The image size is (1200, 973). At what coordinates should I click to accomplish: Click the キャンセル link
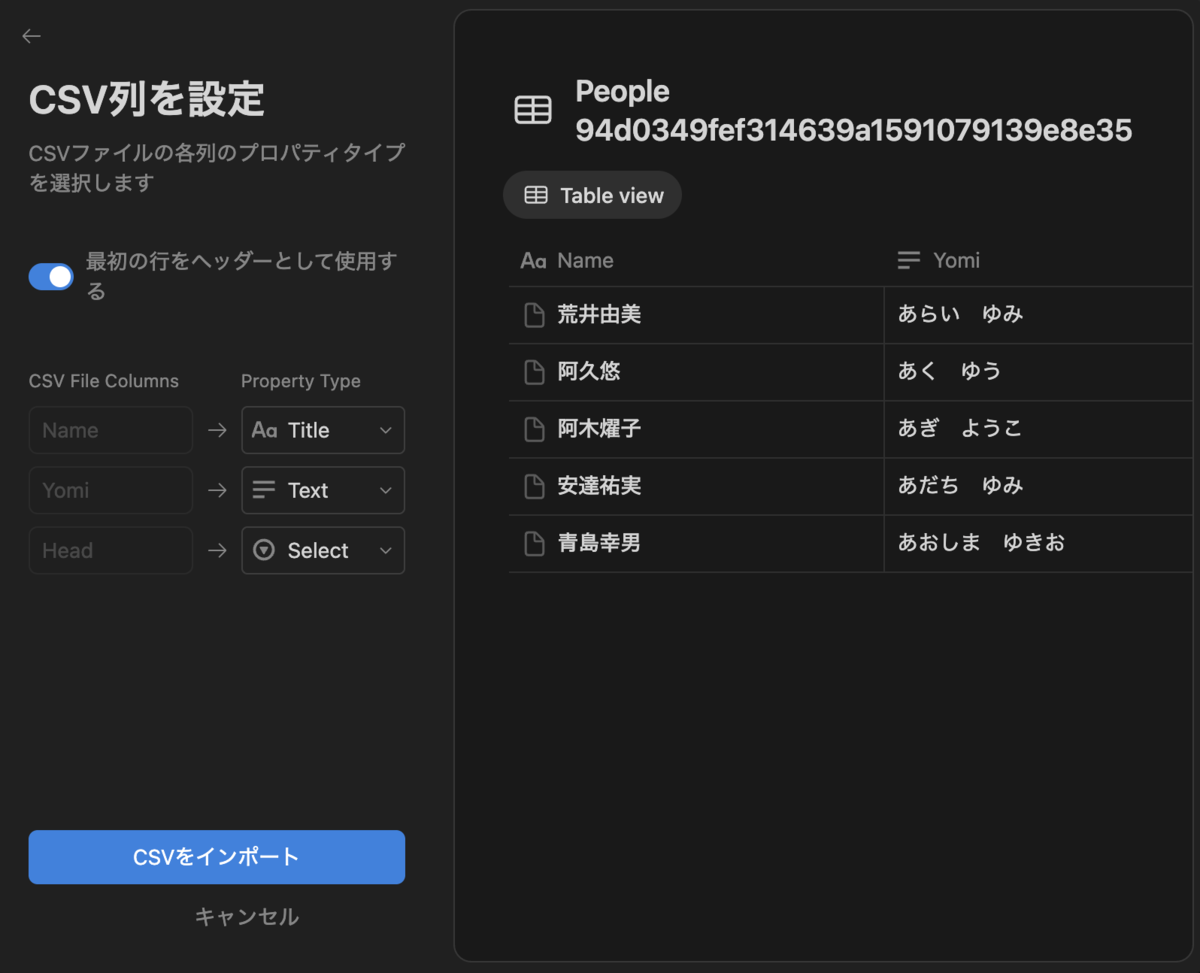pyautogui.click(x=246, y=917)
